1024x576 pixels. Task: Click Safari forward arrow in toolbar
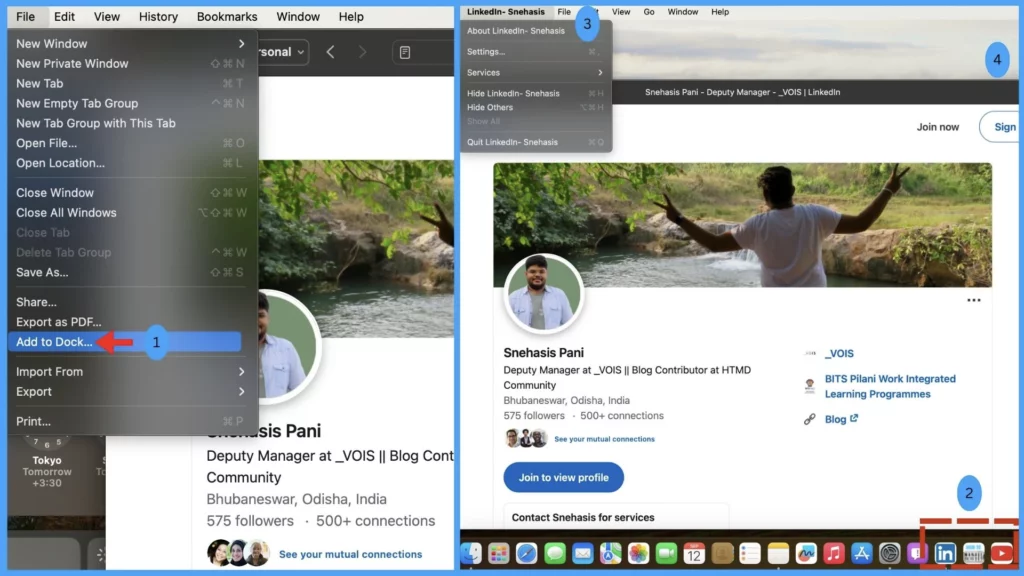(362, 52)
